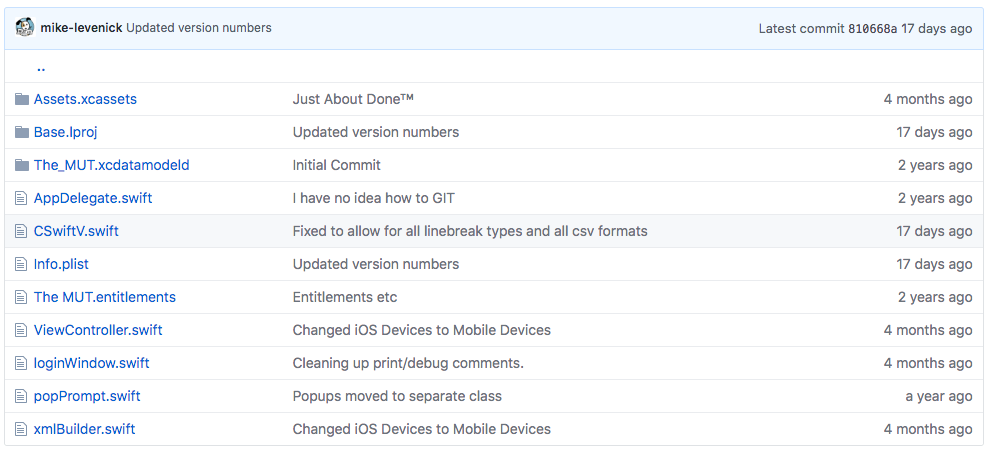Open 'Changed iOS Devices' commit for ViewController.swift
The image size is (989, 452).
[x=421, y=330]
